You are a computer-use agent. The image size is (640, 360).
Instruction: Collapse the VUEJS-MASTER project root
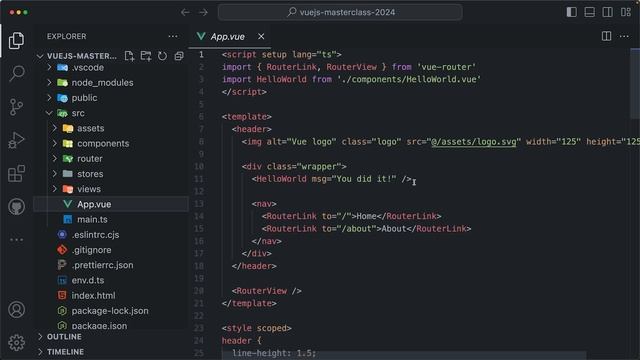click(x=40, y=56)
